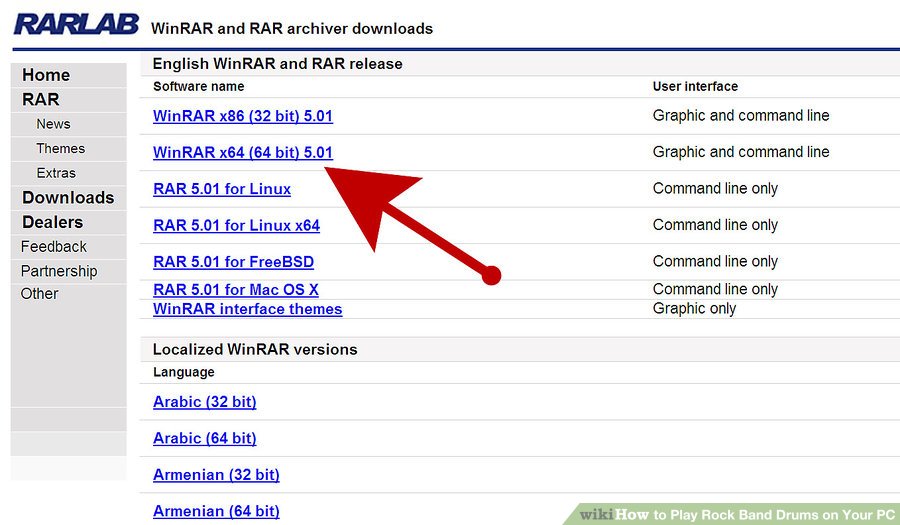Click the RARLAB logo

point(76,24)
